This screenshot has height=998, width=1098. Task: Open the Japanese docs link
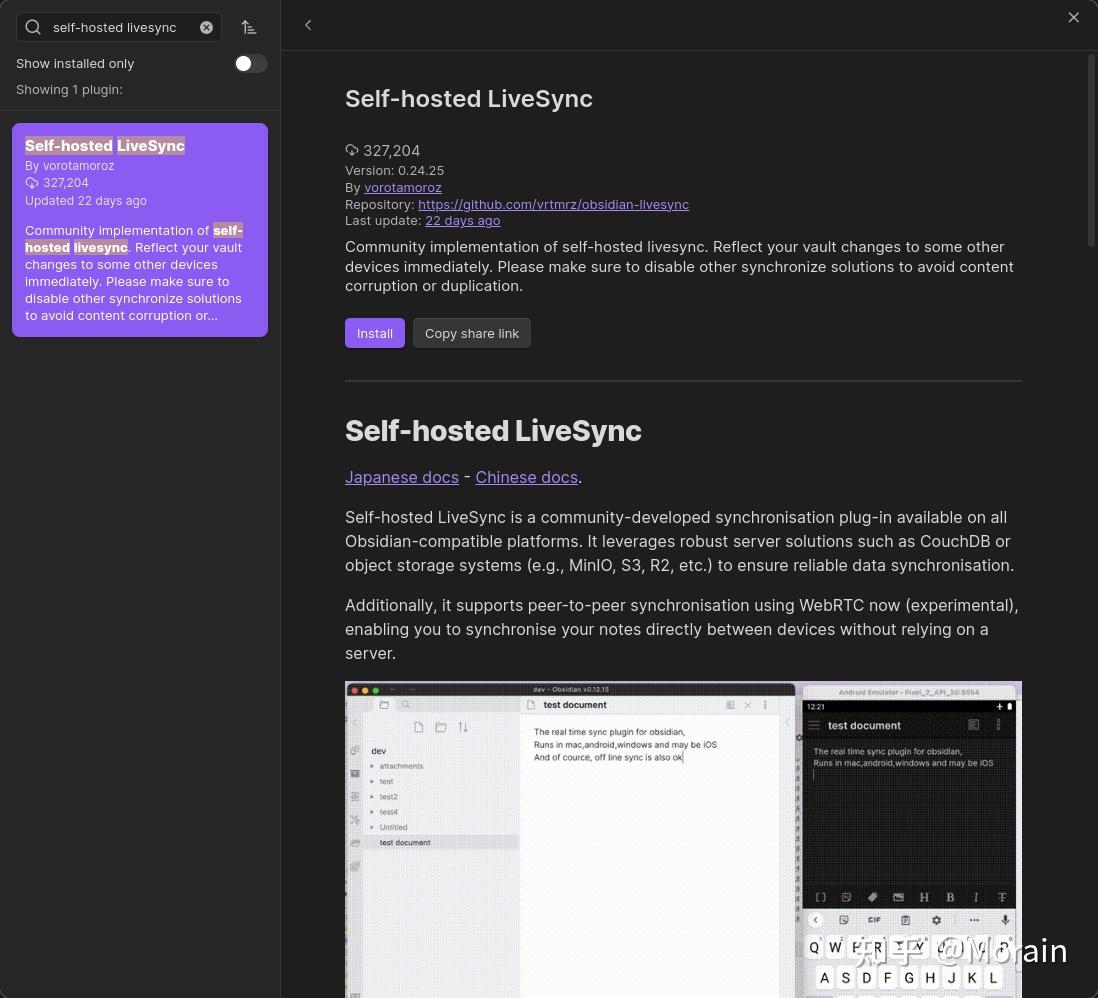(402, 477)
